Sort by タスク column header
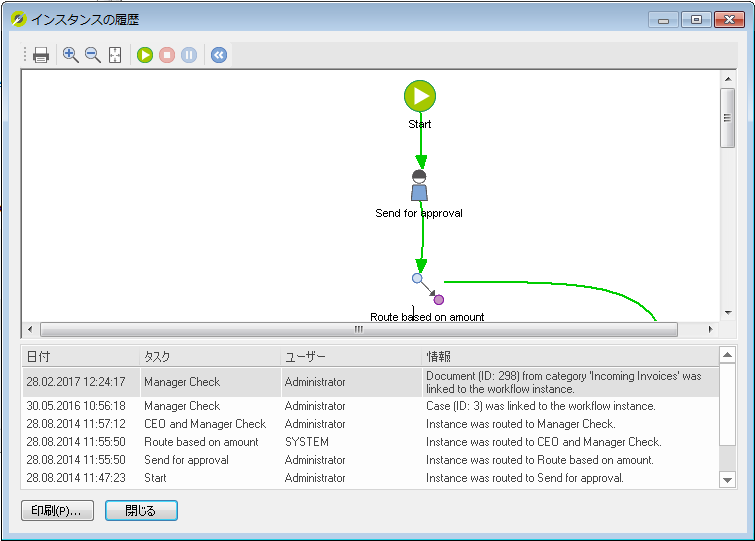755x541 pixels. point(210,357)
